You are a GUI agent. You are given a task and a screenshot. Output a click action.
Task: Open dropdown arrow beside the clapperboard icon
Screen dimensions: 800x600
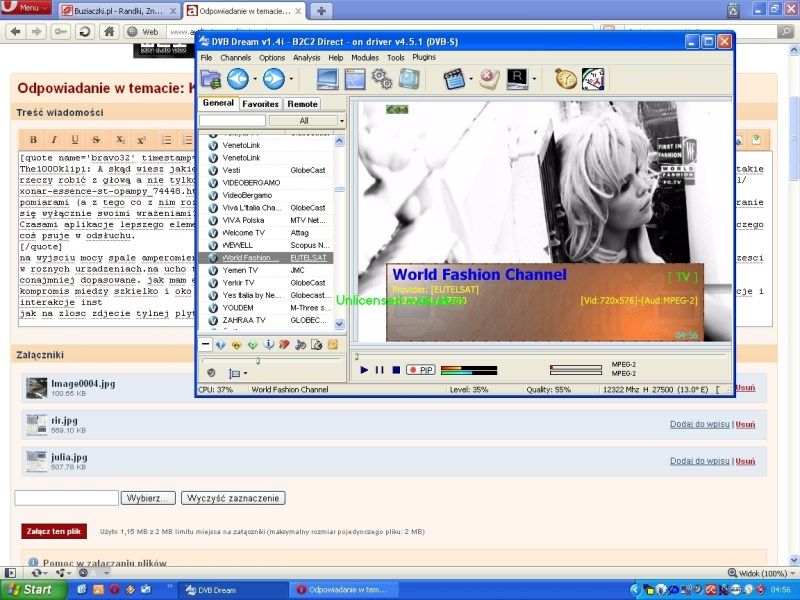point(471,80)
